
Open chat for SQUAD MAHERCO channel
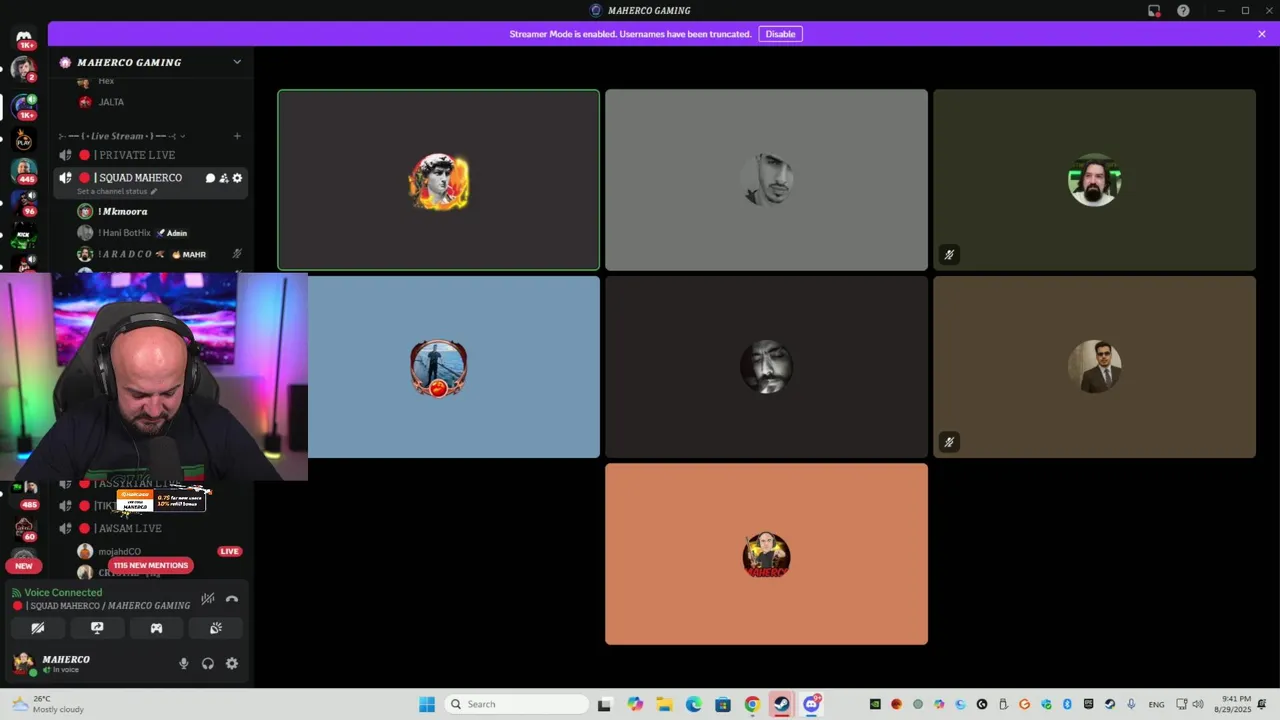tap(210, 178)
